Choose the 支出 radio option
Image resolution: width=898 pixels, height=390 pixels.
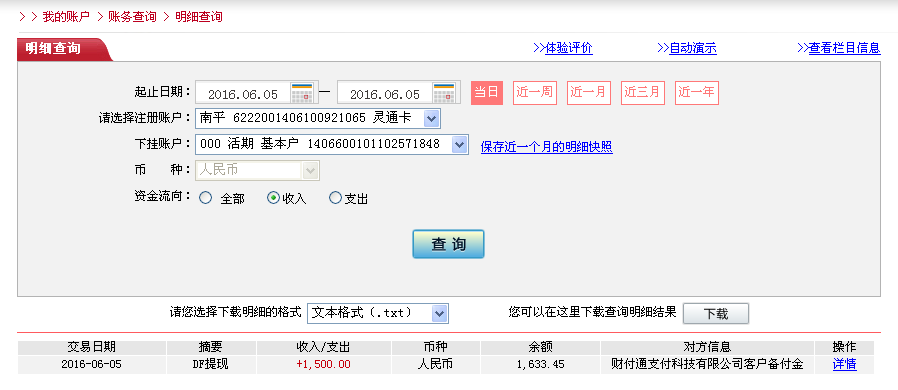[x=335, y=198]
